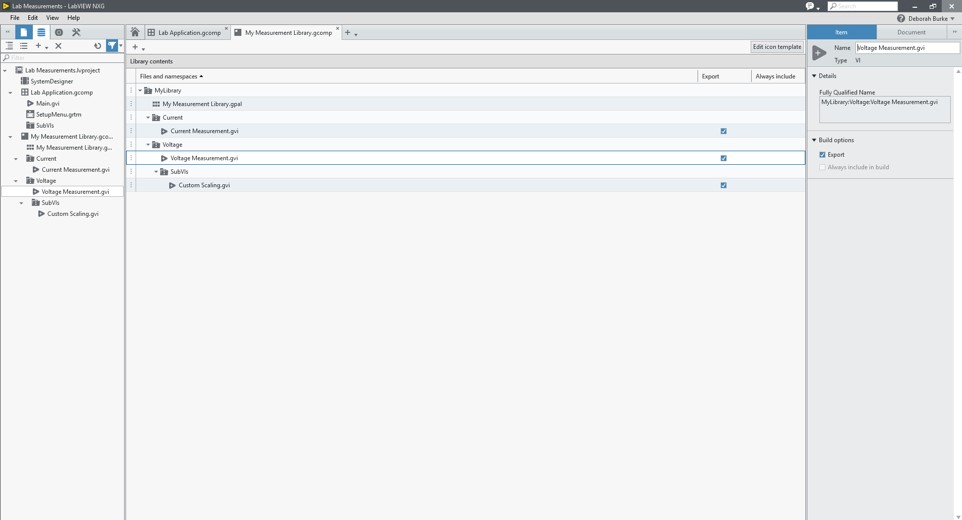Collapse the MyLibrary node in Library contents
The height and width of the screenshot is (520, 962).
140,90
